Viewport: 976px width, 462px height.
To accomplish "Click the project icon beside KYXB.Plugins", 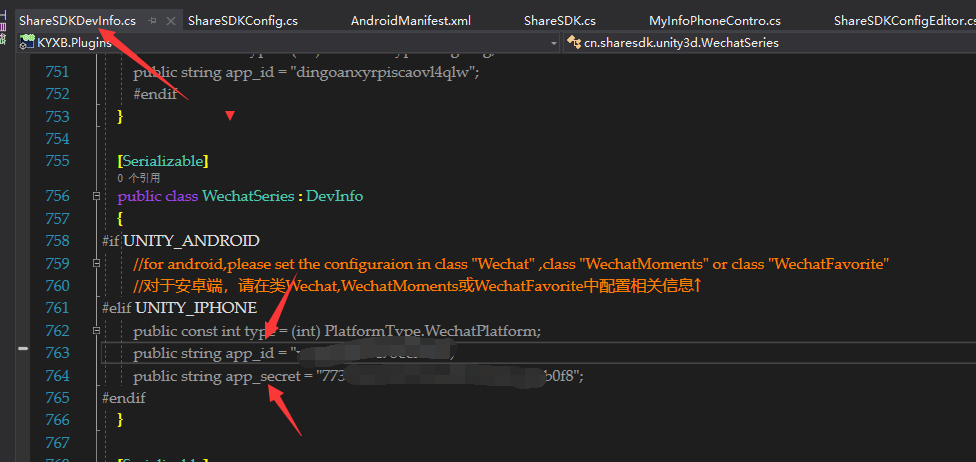I will tap(27, 43).
